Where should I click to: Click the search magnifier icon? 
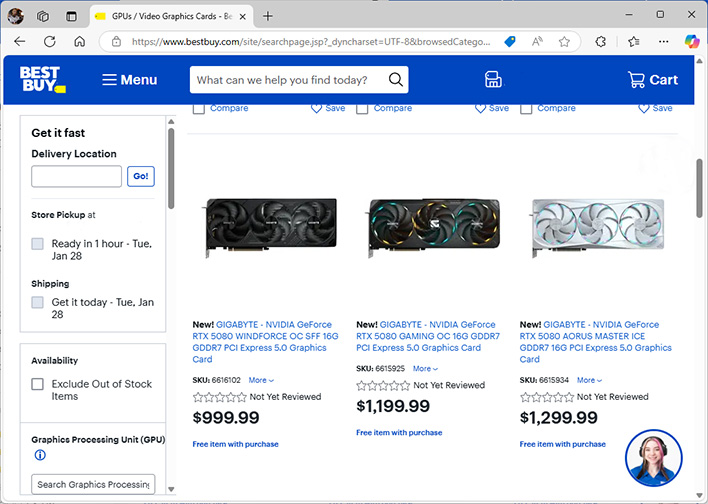tap(396, 79)
